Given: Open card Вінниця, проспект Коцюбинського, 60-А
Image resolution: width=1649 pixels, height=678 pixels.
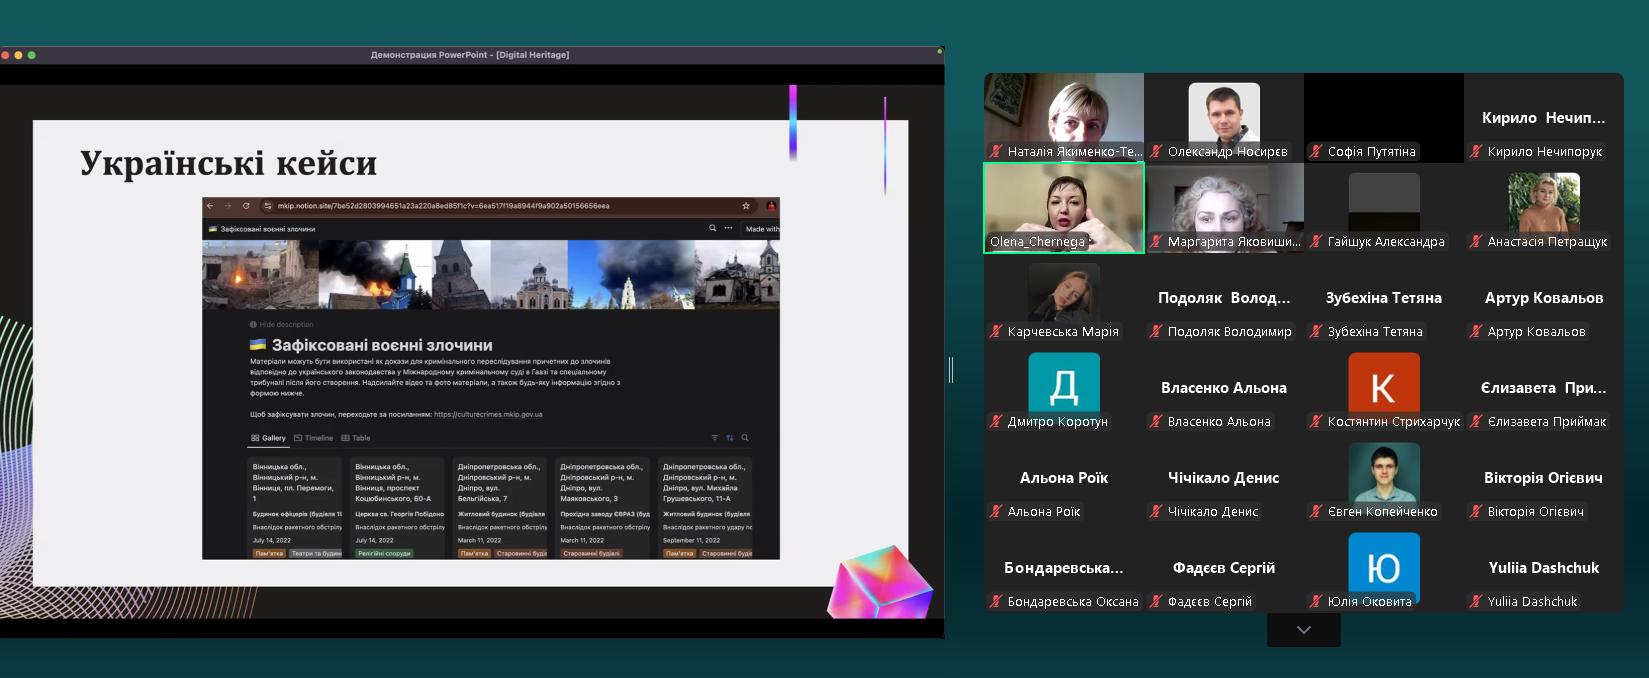Looking at the screenshot, I should [397, 508].
